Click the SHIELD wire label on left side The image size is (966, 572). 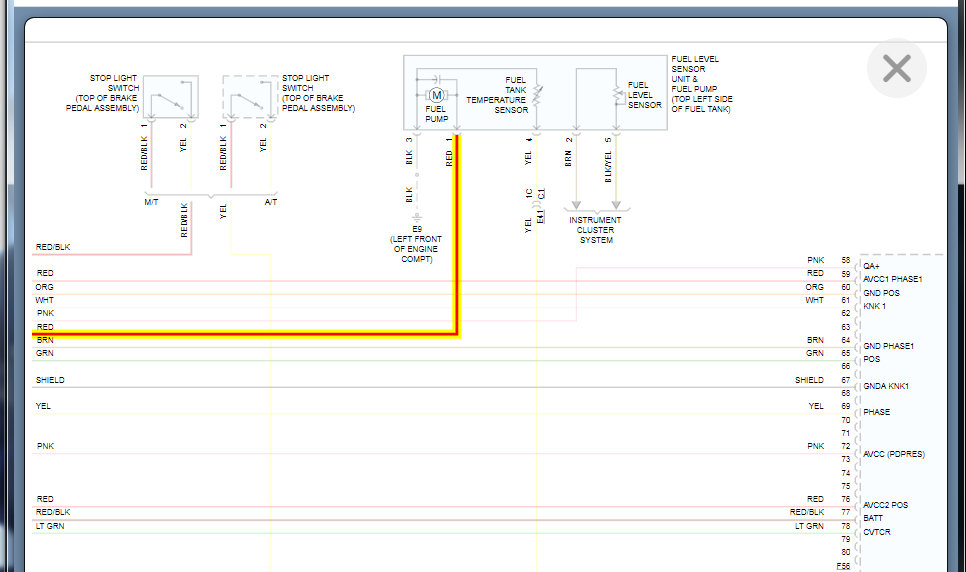pos(50,380)
